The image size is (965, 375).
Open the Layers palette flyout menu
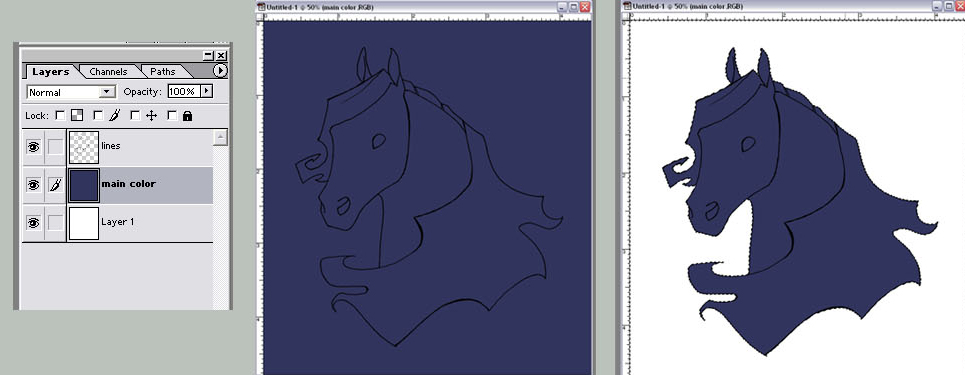(x=220, y=71)
